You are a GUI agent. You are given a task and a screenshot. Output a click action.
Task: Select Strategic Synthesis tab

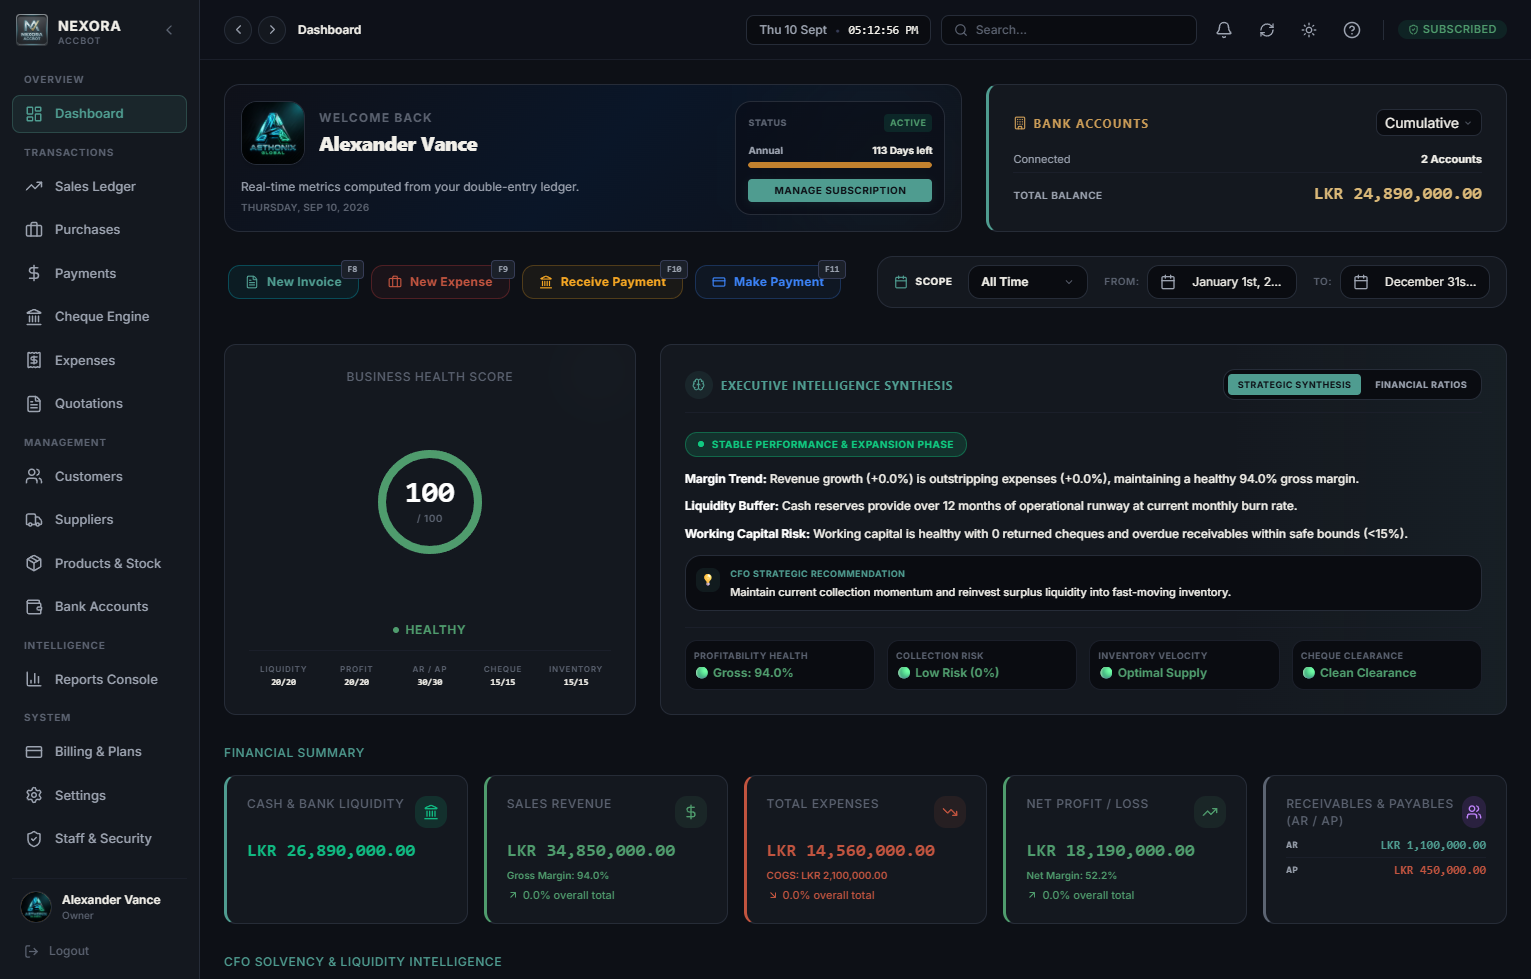[1294, 385]
